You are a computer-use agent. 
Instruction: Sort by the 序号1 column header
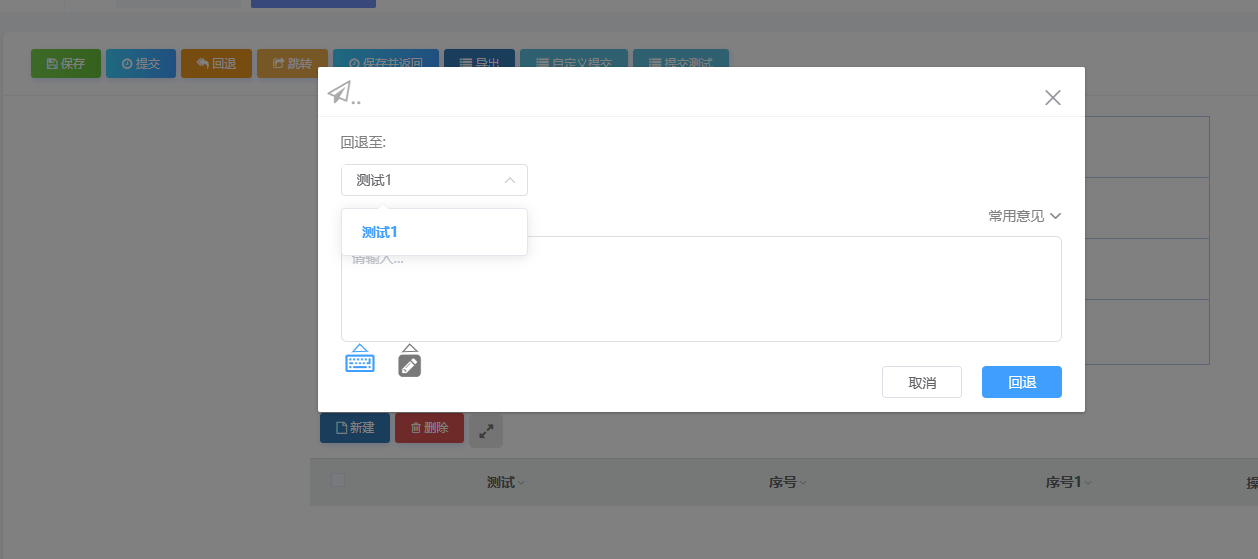[x=1068, y=483]
